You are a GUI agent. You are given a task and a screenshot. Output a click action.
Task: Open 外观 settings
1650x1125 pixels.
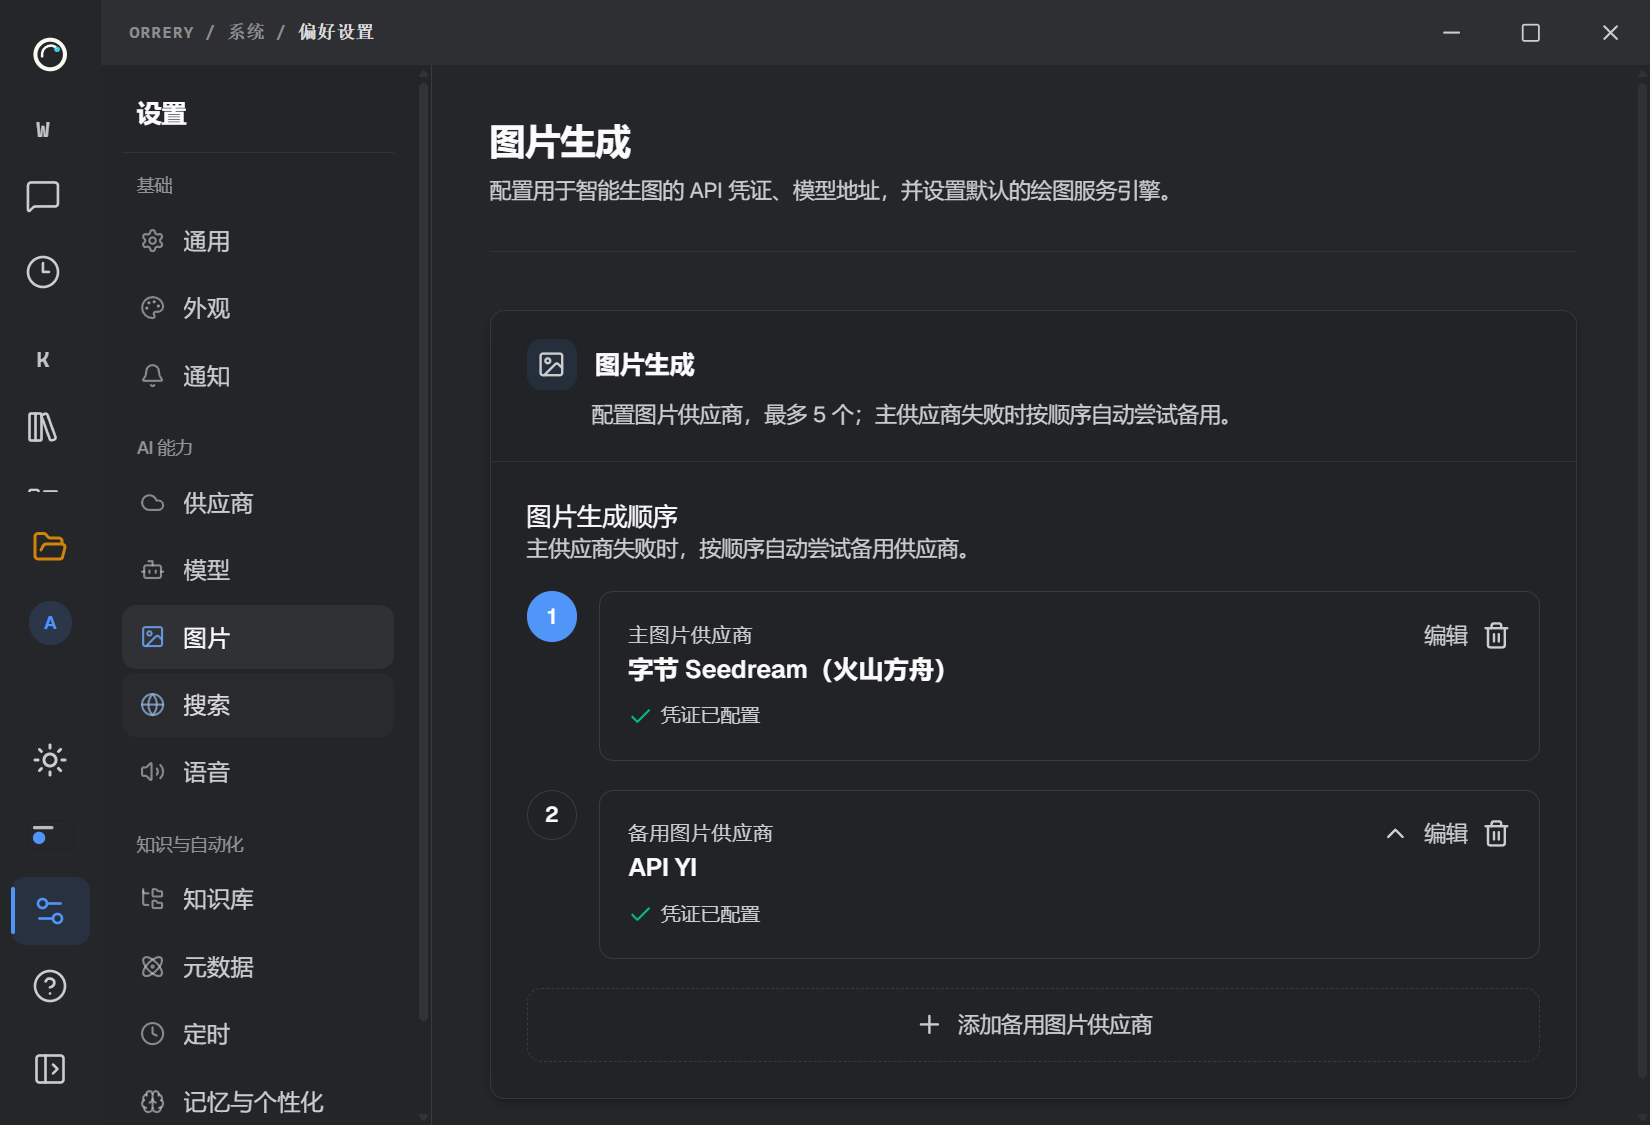click(258, 308)
